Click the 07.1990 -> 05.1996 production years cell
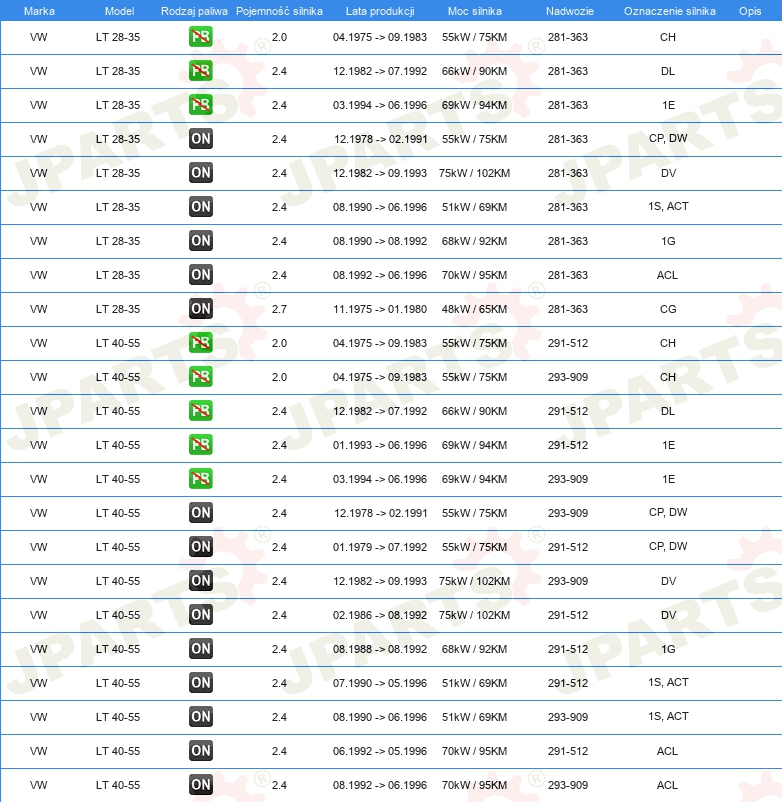 tap(380, 683)
